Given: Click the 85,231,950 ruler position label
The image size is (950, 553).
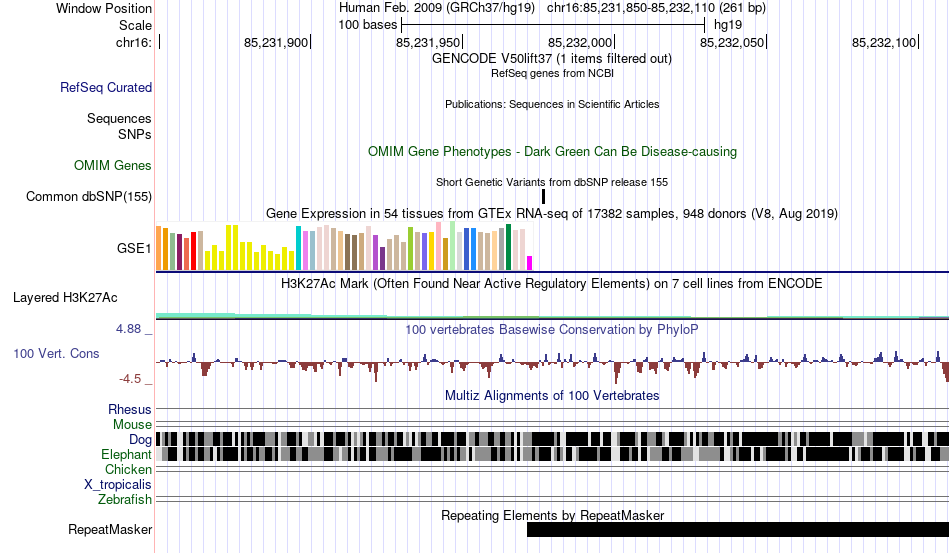Looking at the screenshot, I should point(428,42).
